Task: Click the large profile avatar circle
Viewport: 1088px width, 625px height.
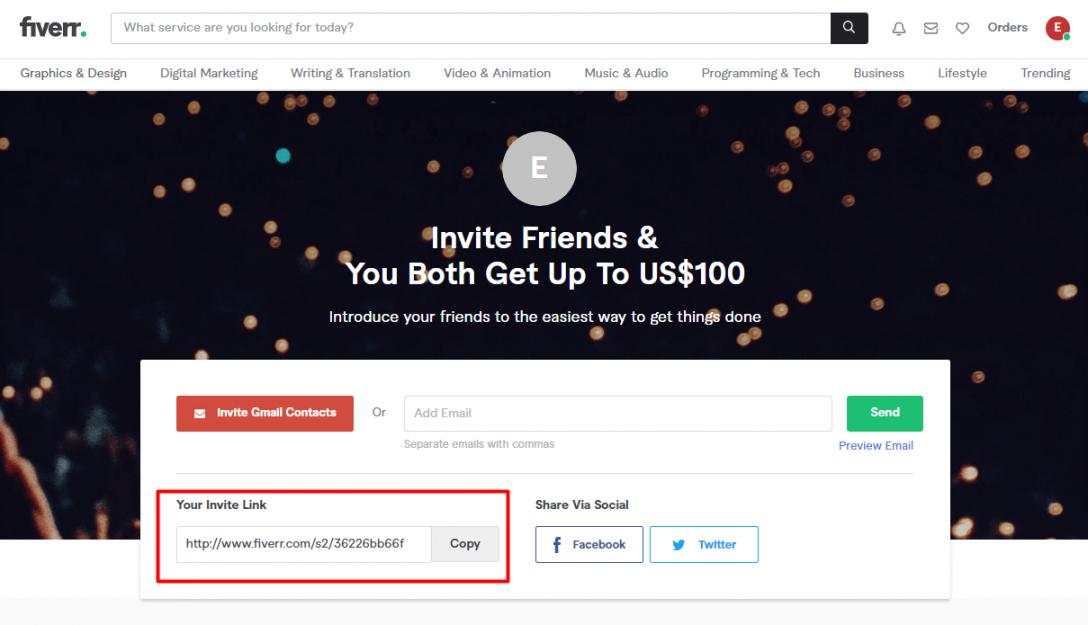Action: (x=539, y=168)
